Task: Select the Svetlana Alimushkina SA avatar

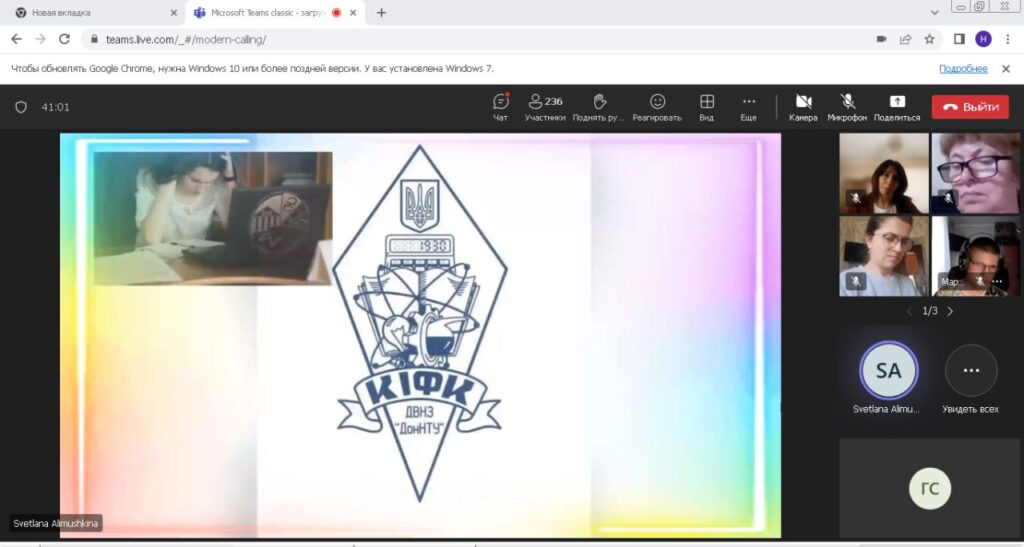Action: tap(888, 371)
